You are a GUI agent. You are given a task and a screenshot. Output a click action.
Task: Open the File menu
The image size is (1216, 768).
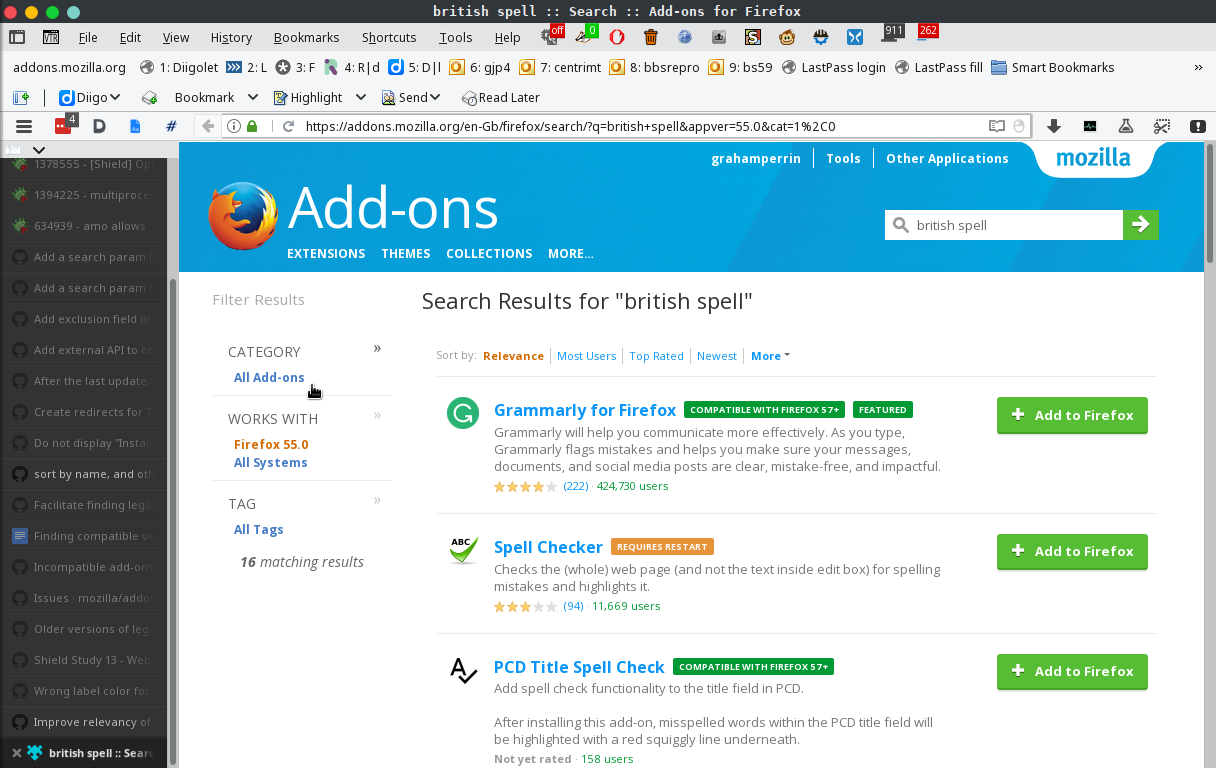click(88, 37)
